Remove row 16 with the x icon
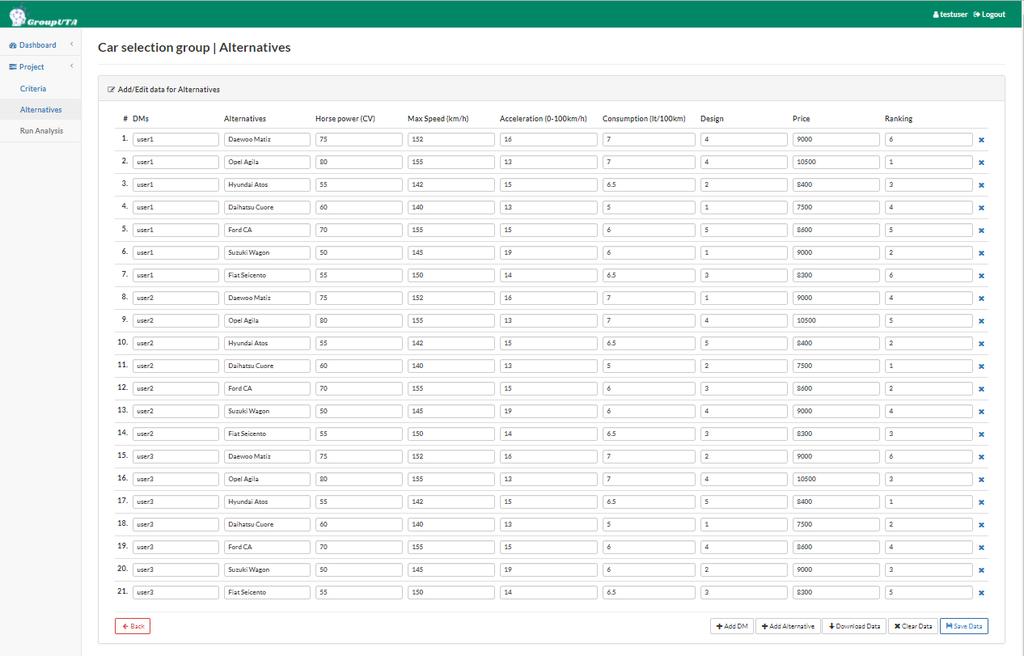 point(981,480)
